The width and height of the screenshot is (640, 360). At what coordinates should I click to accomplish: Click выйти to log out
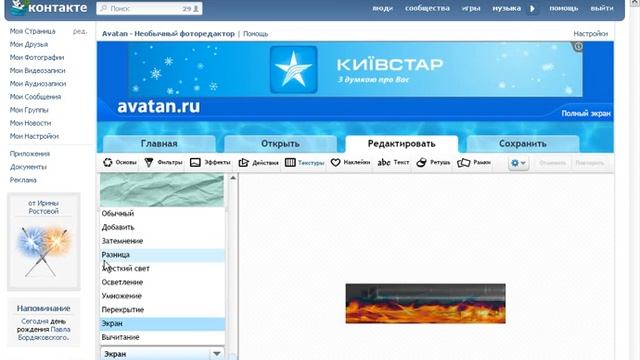click(x=602, y=8)
